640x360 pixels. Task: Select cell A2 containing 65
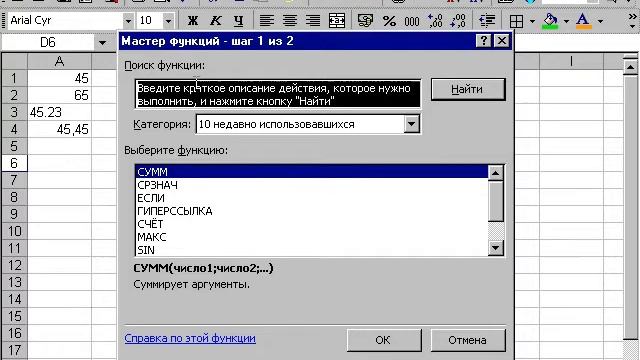tap(60, 95)
